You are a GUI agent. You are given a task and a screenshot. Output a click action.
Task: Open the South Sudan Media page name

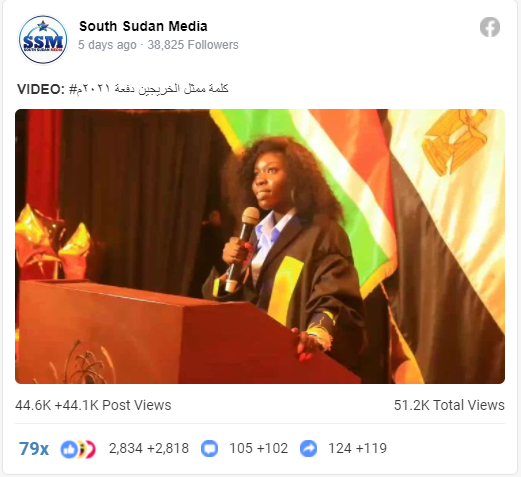coord(143,26)
